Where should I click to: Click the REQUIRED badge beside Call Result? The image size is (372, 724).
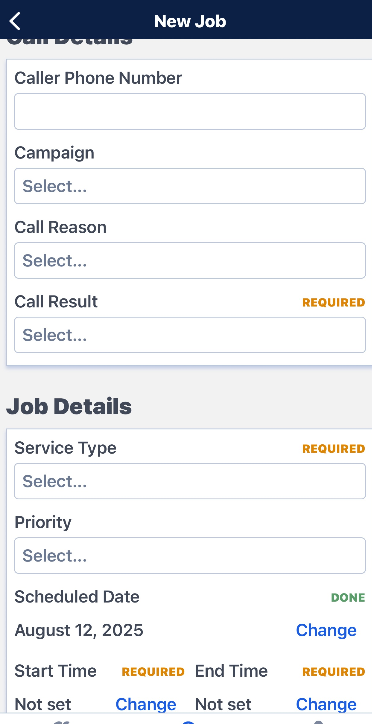[x=334, y=302]
